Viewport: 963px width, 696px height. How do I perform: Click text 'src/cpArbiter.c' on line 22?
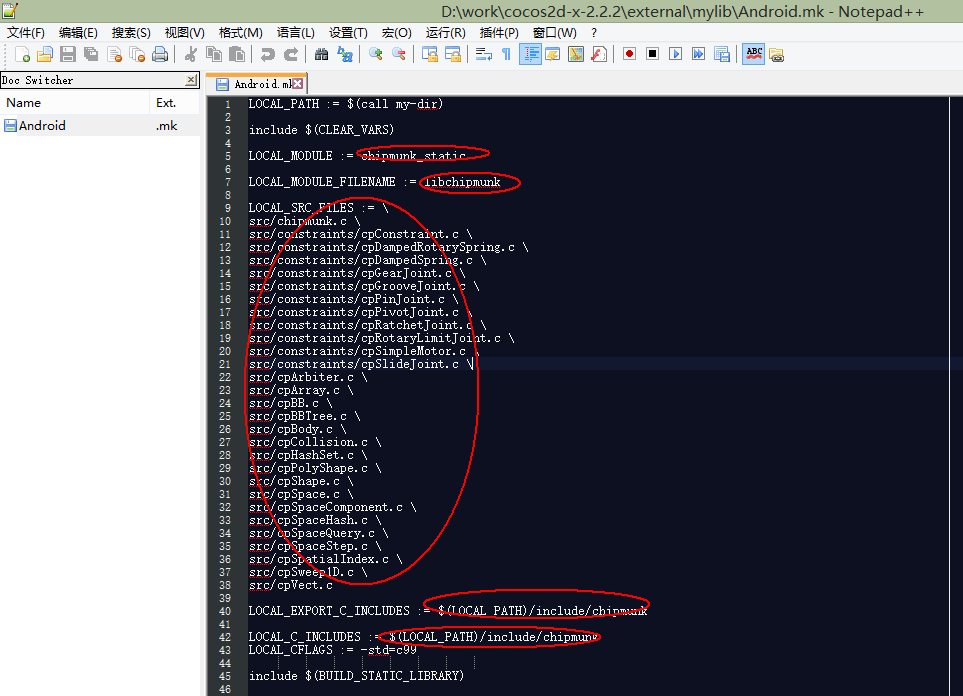pyautogui.click(x=301, y=377)
